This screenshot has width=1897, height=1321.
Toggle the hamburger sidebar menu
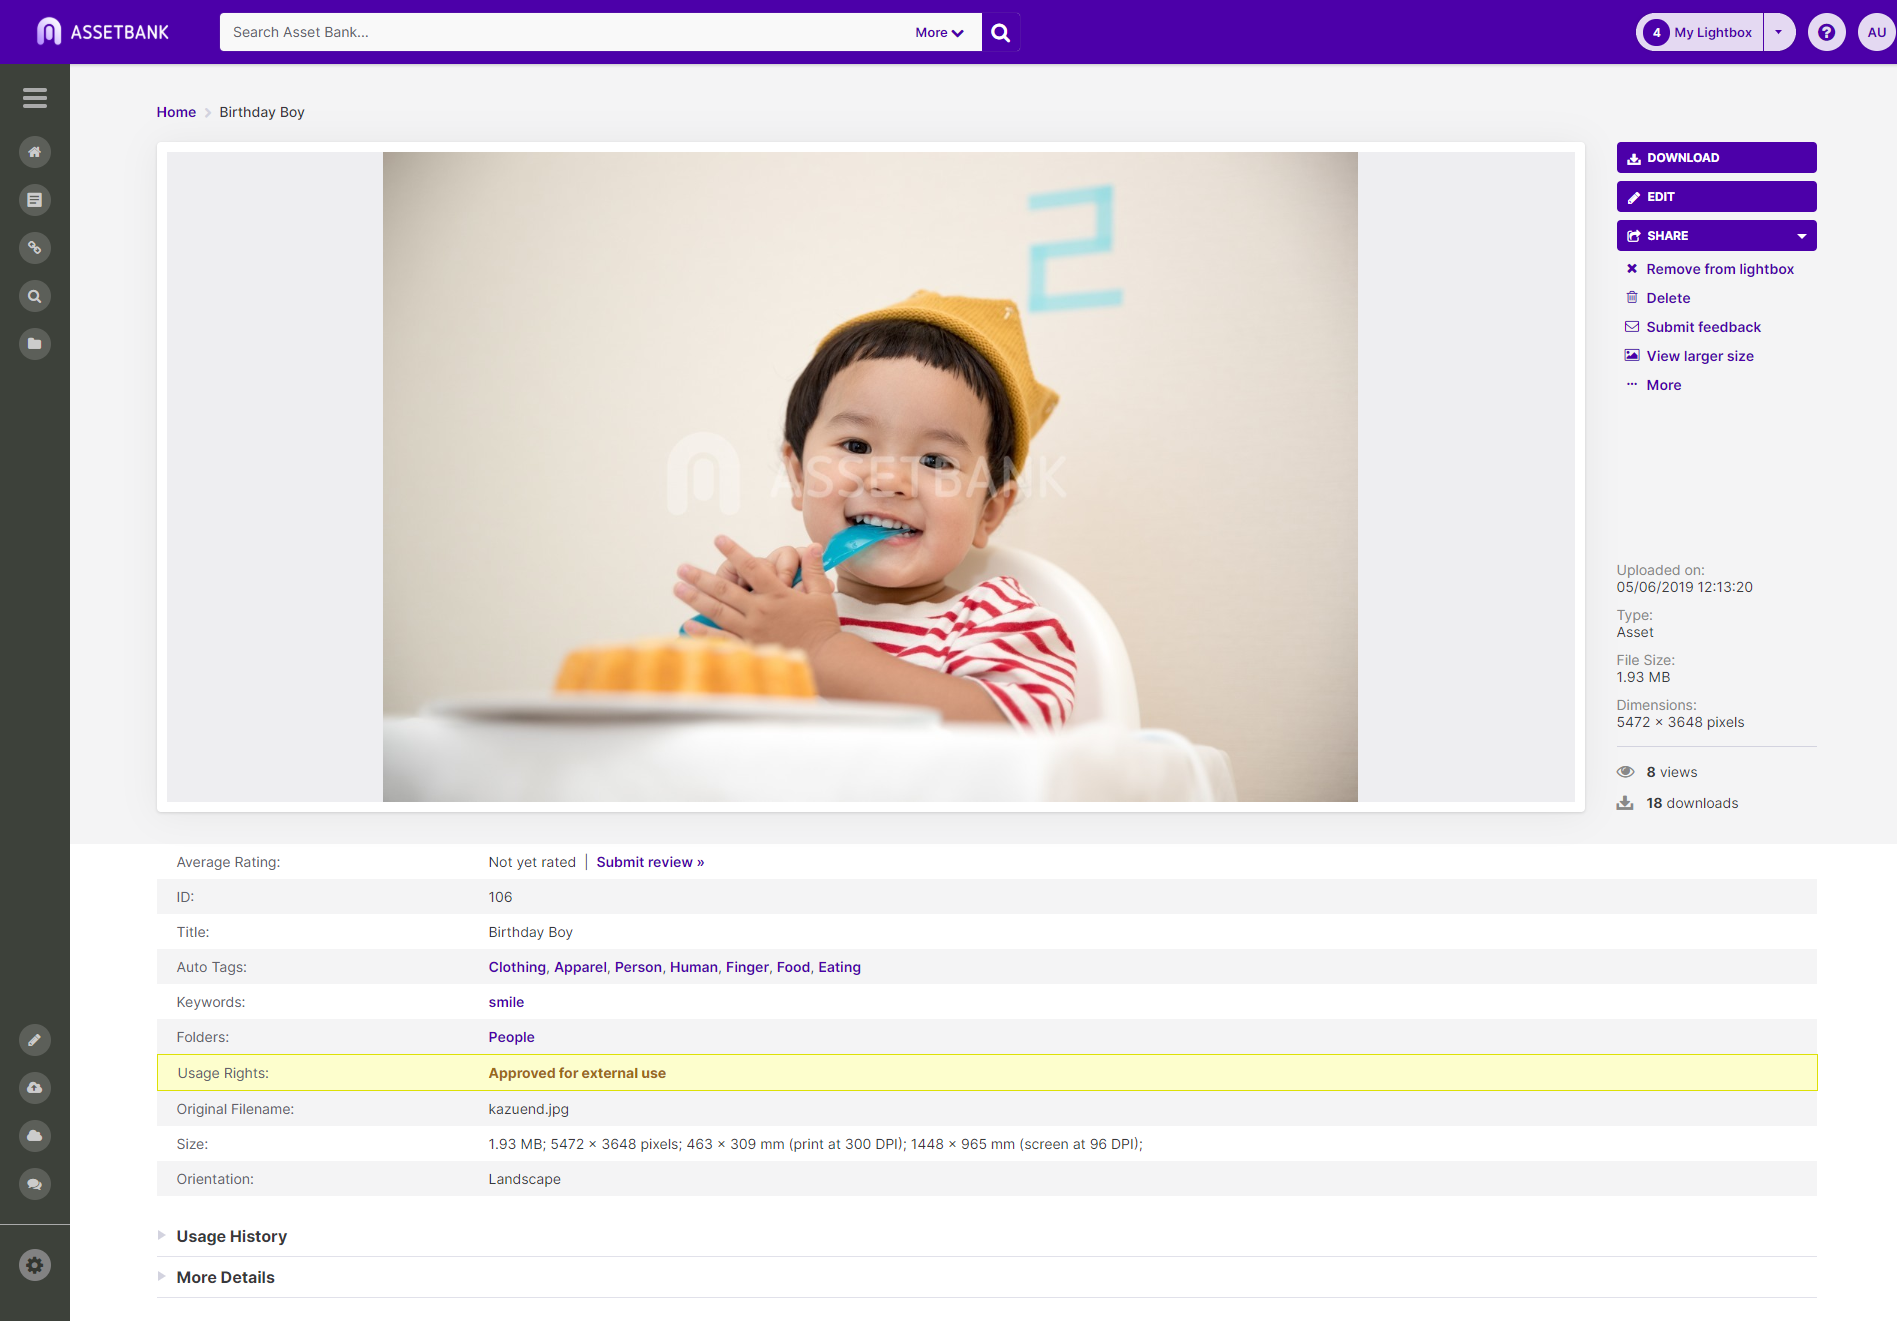[35, 98]
